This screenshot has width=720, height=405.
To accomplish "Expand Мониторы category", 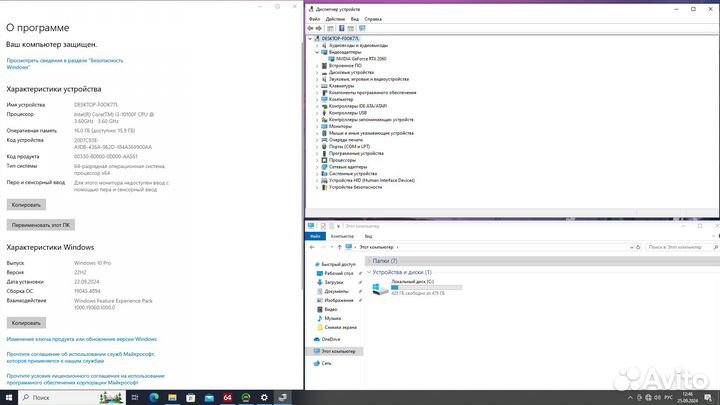I will [317, 126].
